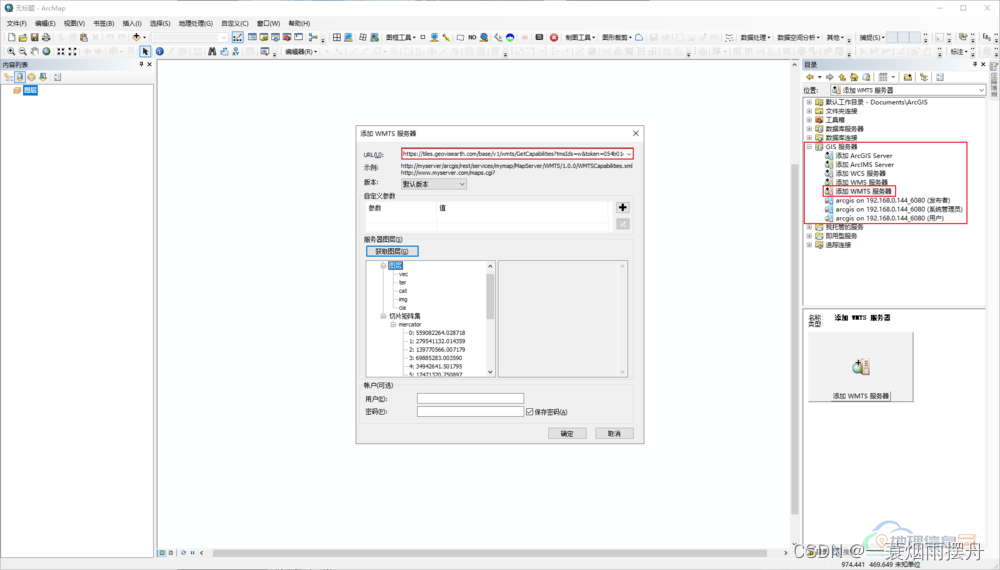Open a map document with the folder icon

tap(23, 38)
